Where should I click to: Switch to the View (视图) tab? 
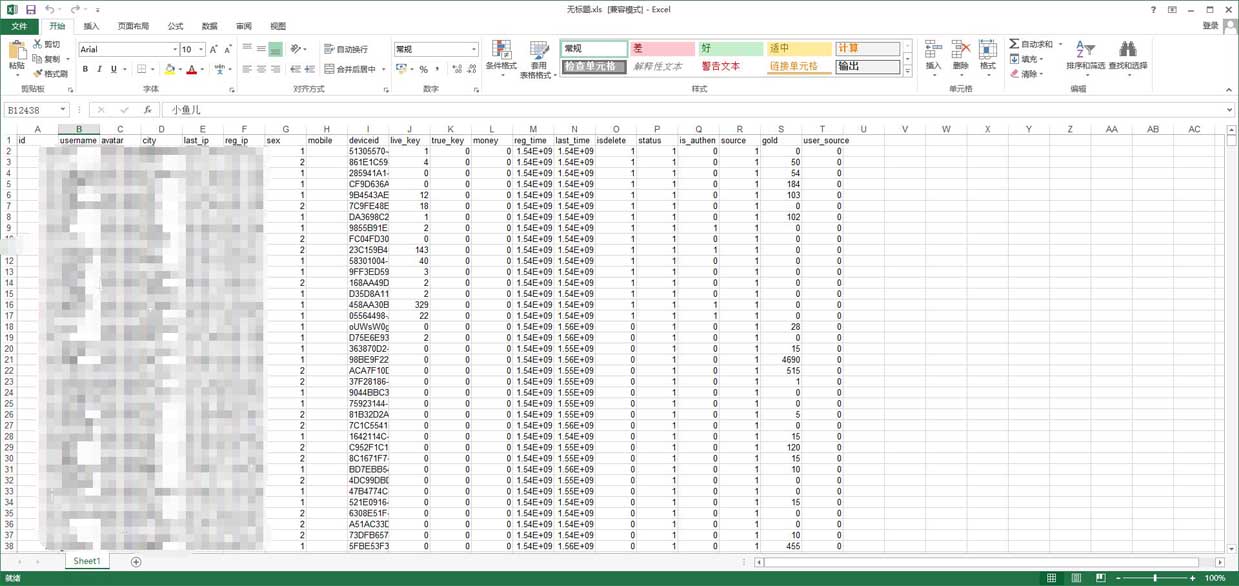click(x=278, y=27)
